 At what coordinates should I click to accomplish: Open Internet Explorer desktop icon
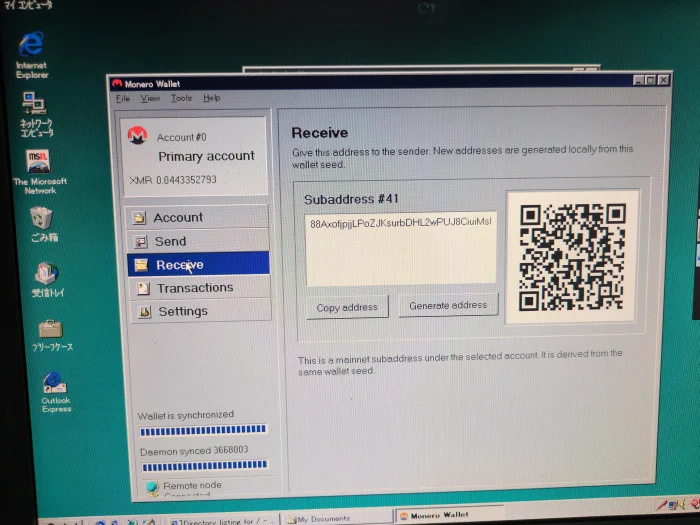click(31, 54)
